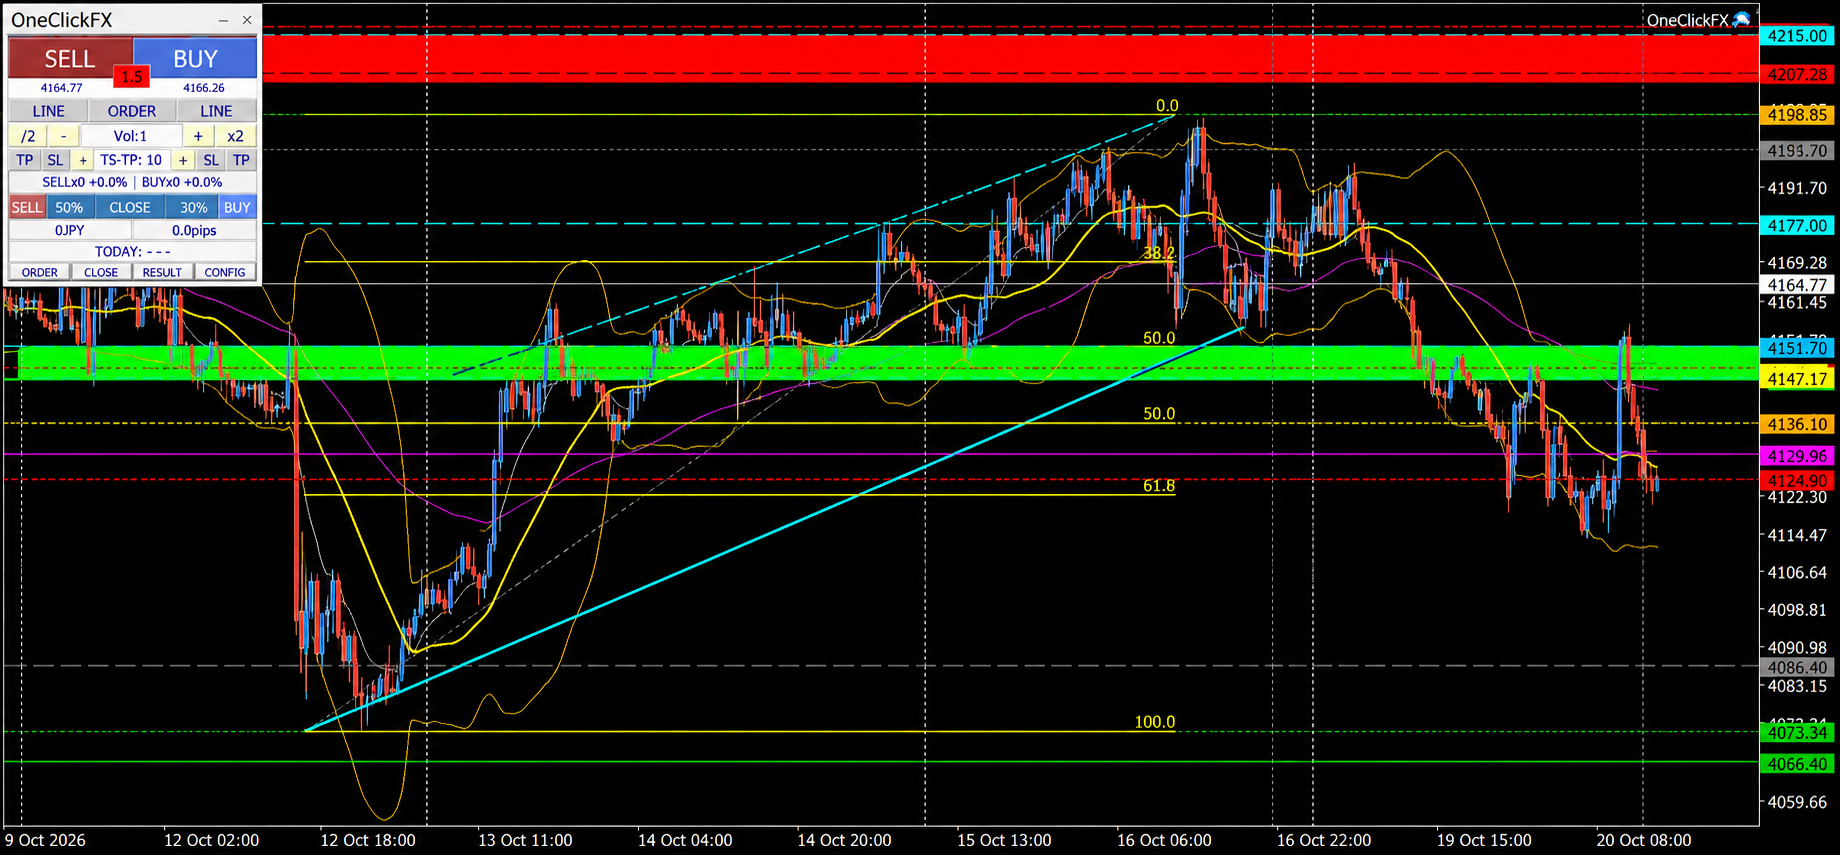Click the LINE button below the BUY price
Image resolution: width=1840 pixels, height=855 pixels.
[x=216, y=111]
